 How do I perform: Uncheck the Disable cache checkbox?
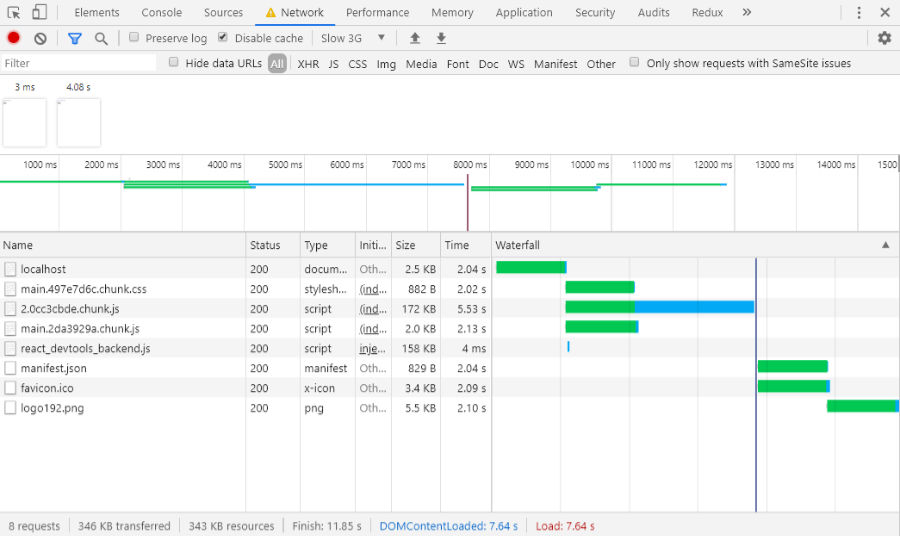click(x=223, y=38)
